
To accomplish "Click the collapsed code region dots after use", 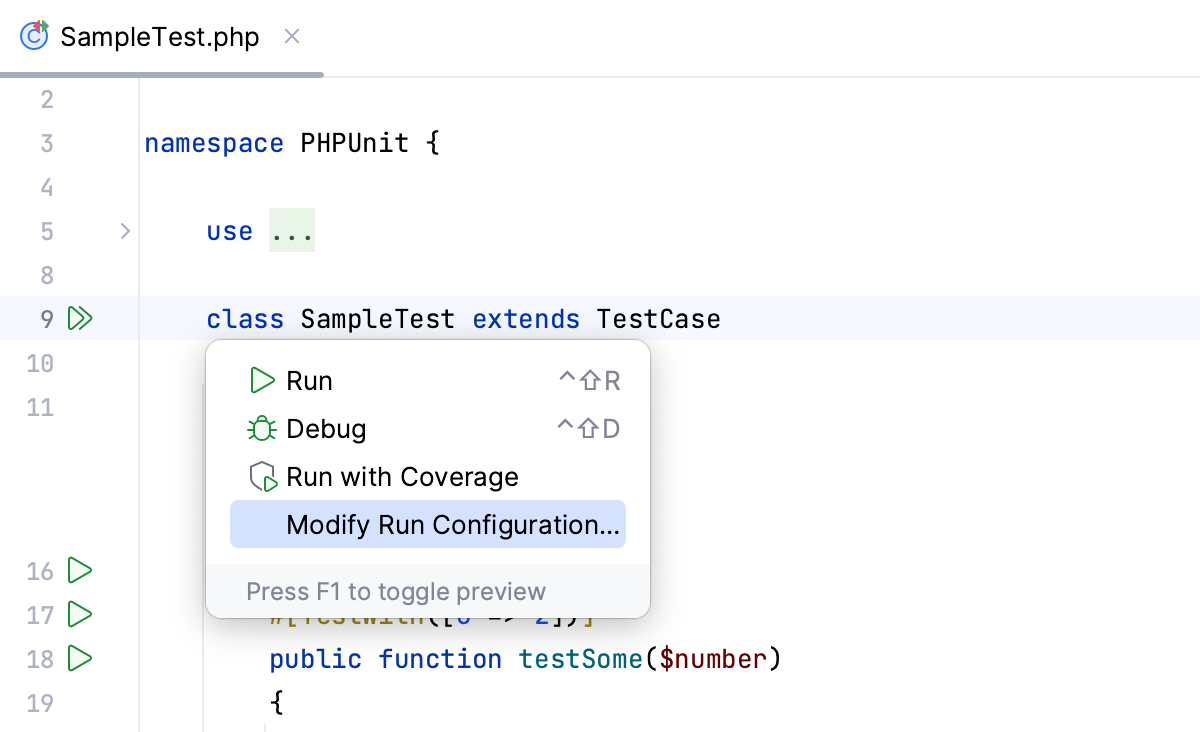I will tap(292, 230).
